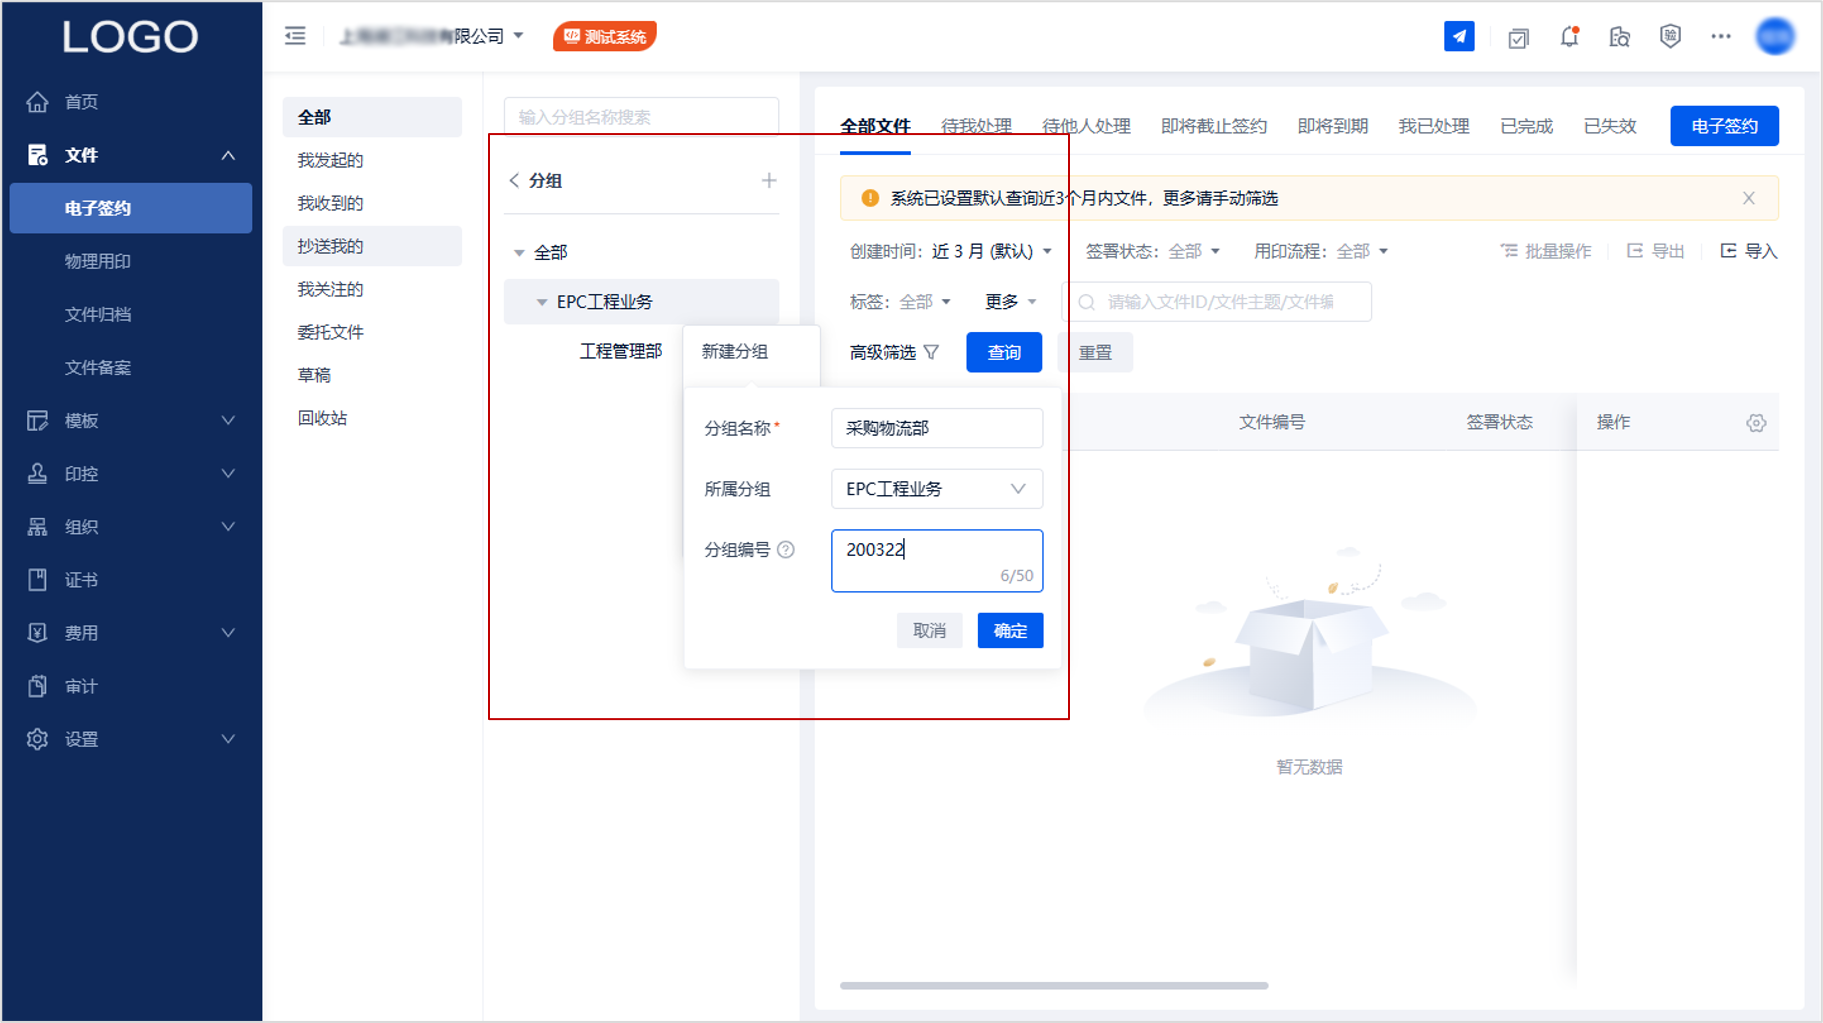Screen dimensions: 1823x1023
Task: Collapse the sidebar with the hamburger icon
Action: [x=295, y=37]
